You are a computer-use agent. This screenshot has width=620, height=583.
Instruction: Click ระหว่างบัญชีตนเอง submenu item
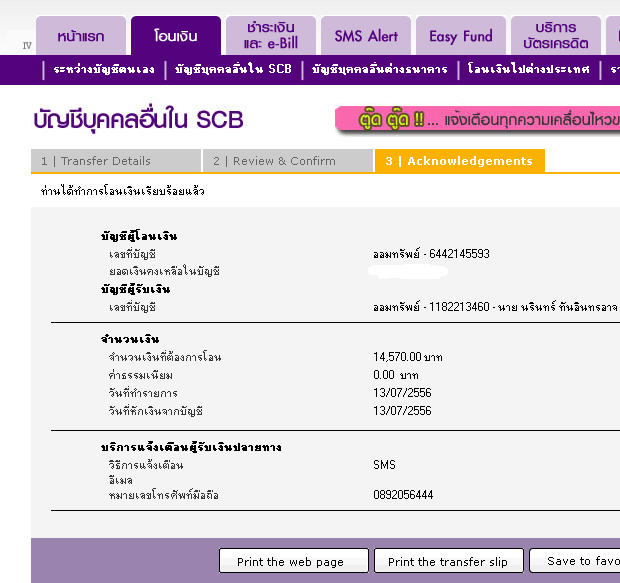(x=104, y=70)
